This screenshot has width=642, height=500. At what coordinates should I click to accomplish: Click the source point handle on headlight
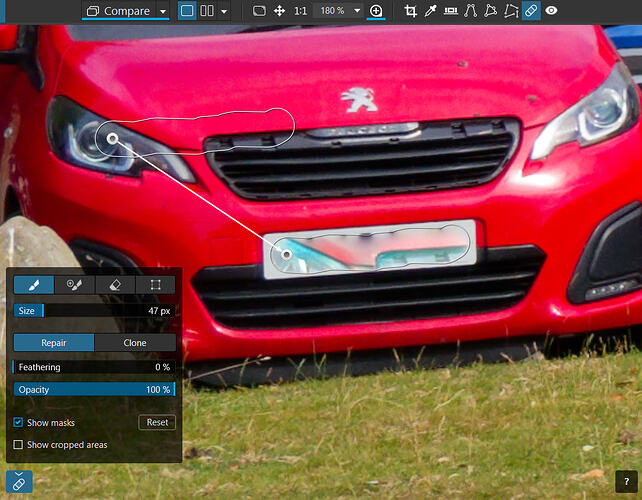112,138
